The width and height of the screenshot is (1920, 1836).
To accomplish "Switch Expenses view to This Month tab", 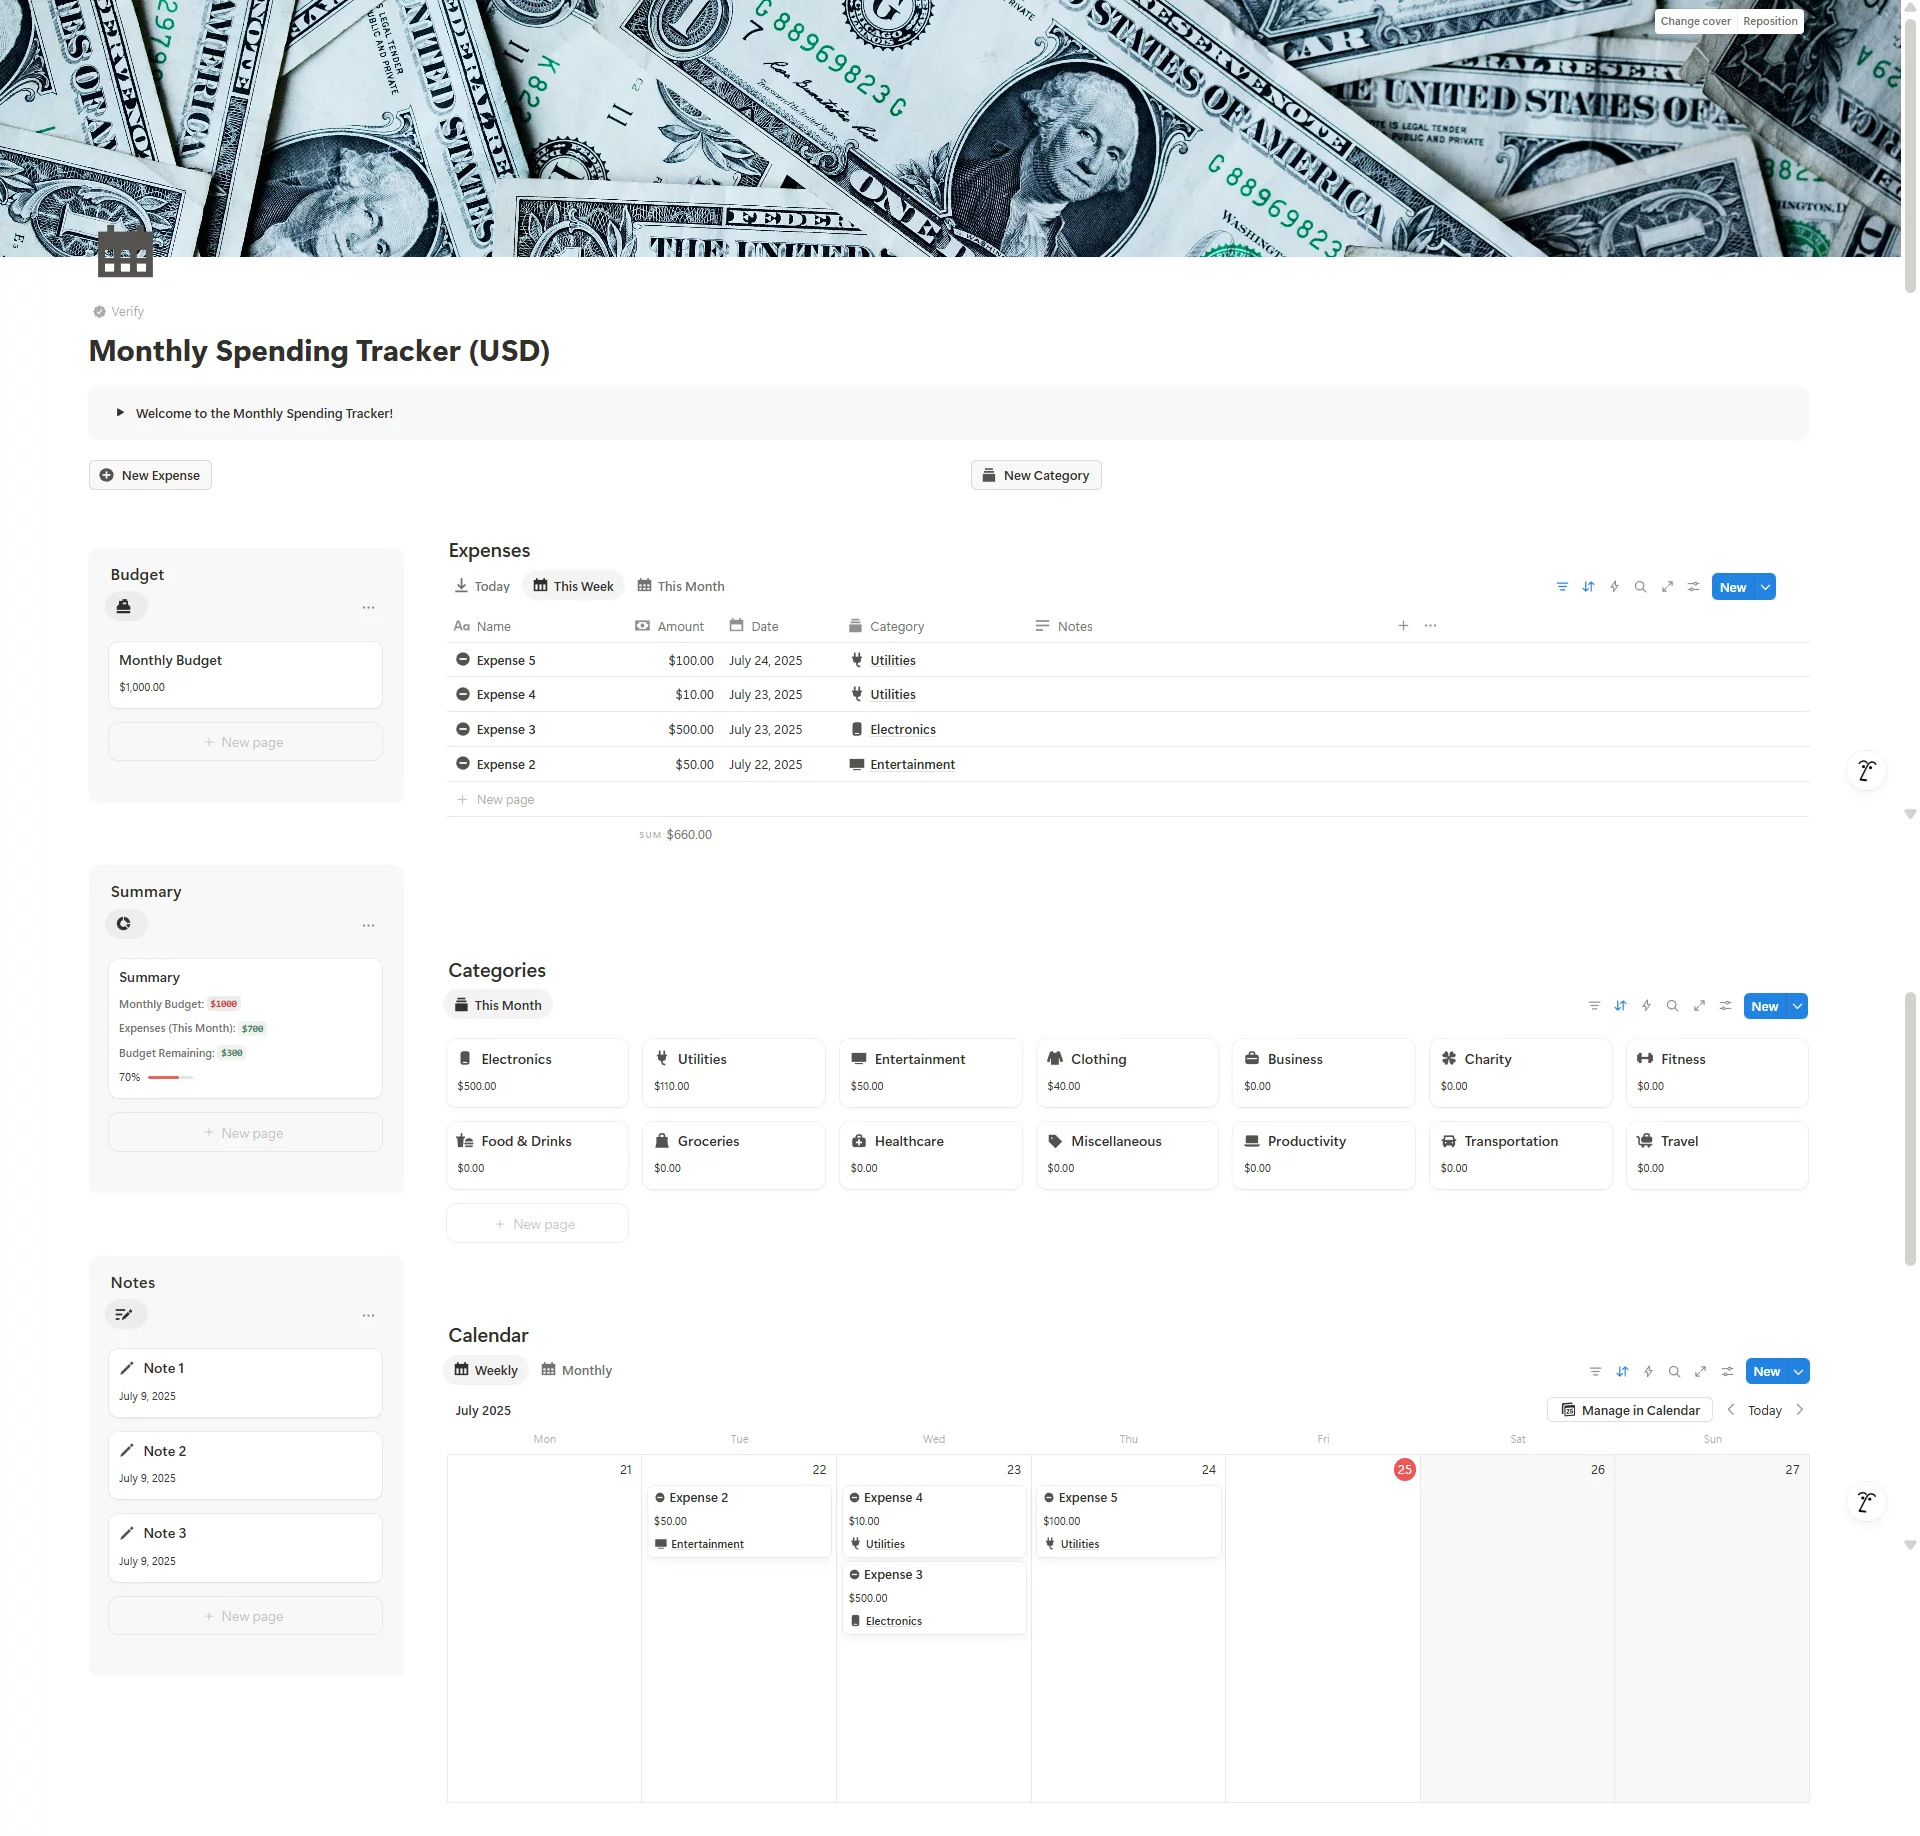I will [681, 586].
